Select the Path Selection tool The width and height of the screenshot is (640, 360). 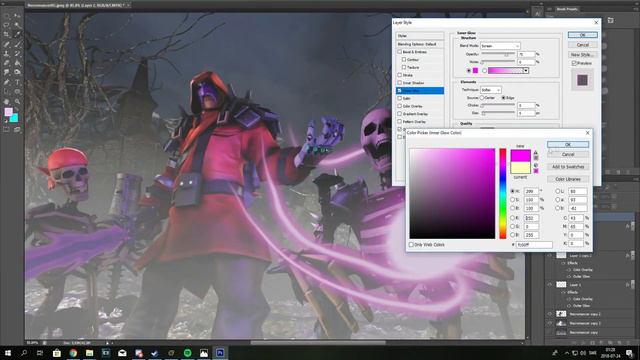point(7,91)
